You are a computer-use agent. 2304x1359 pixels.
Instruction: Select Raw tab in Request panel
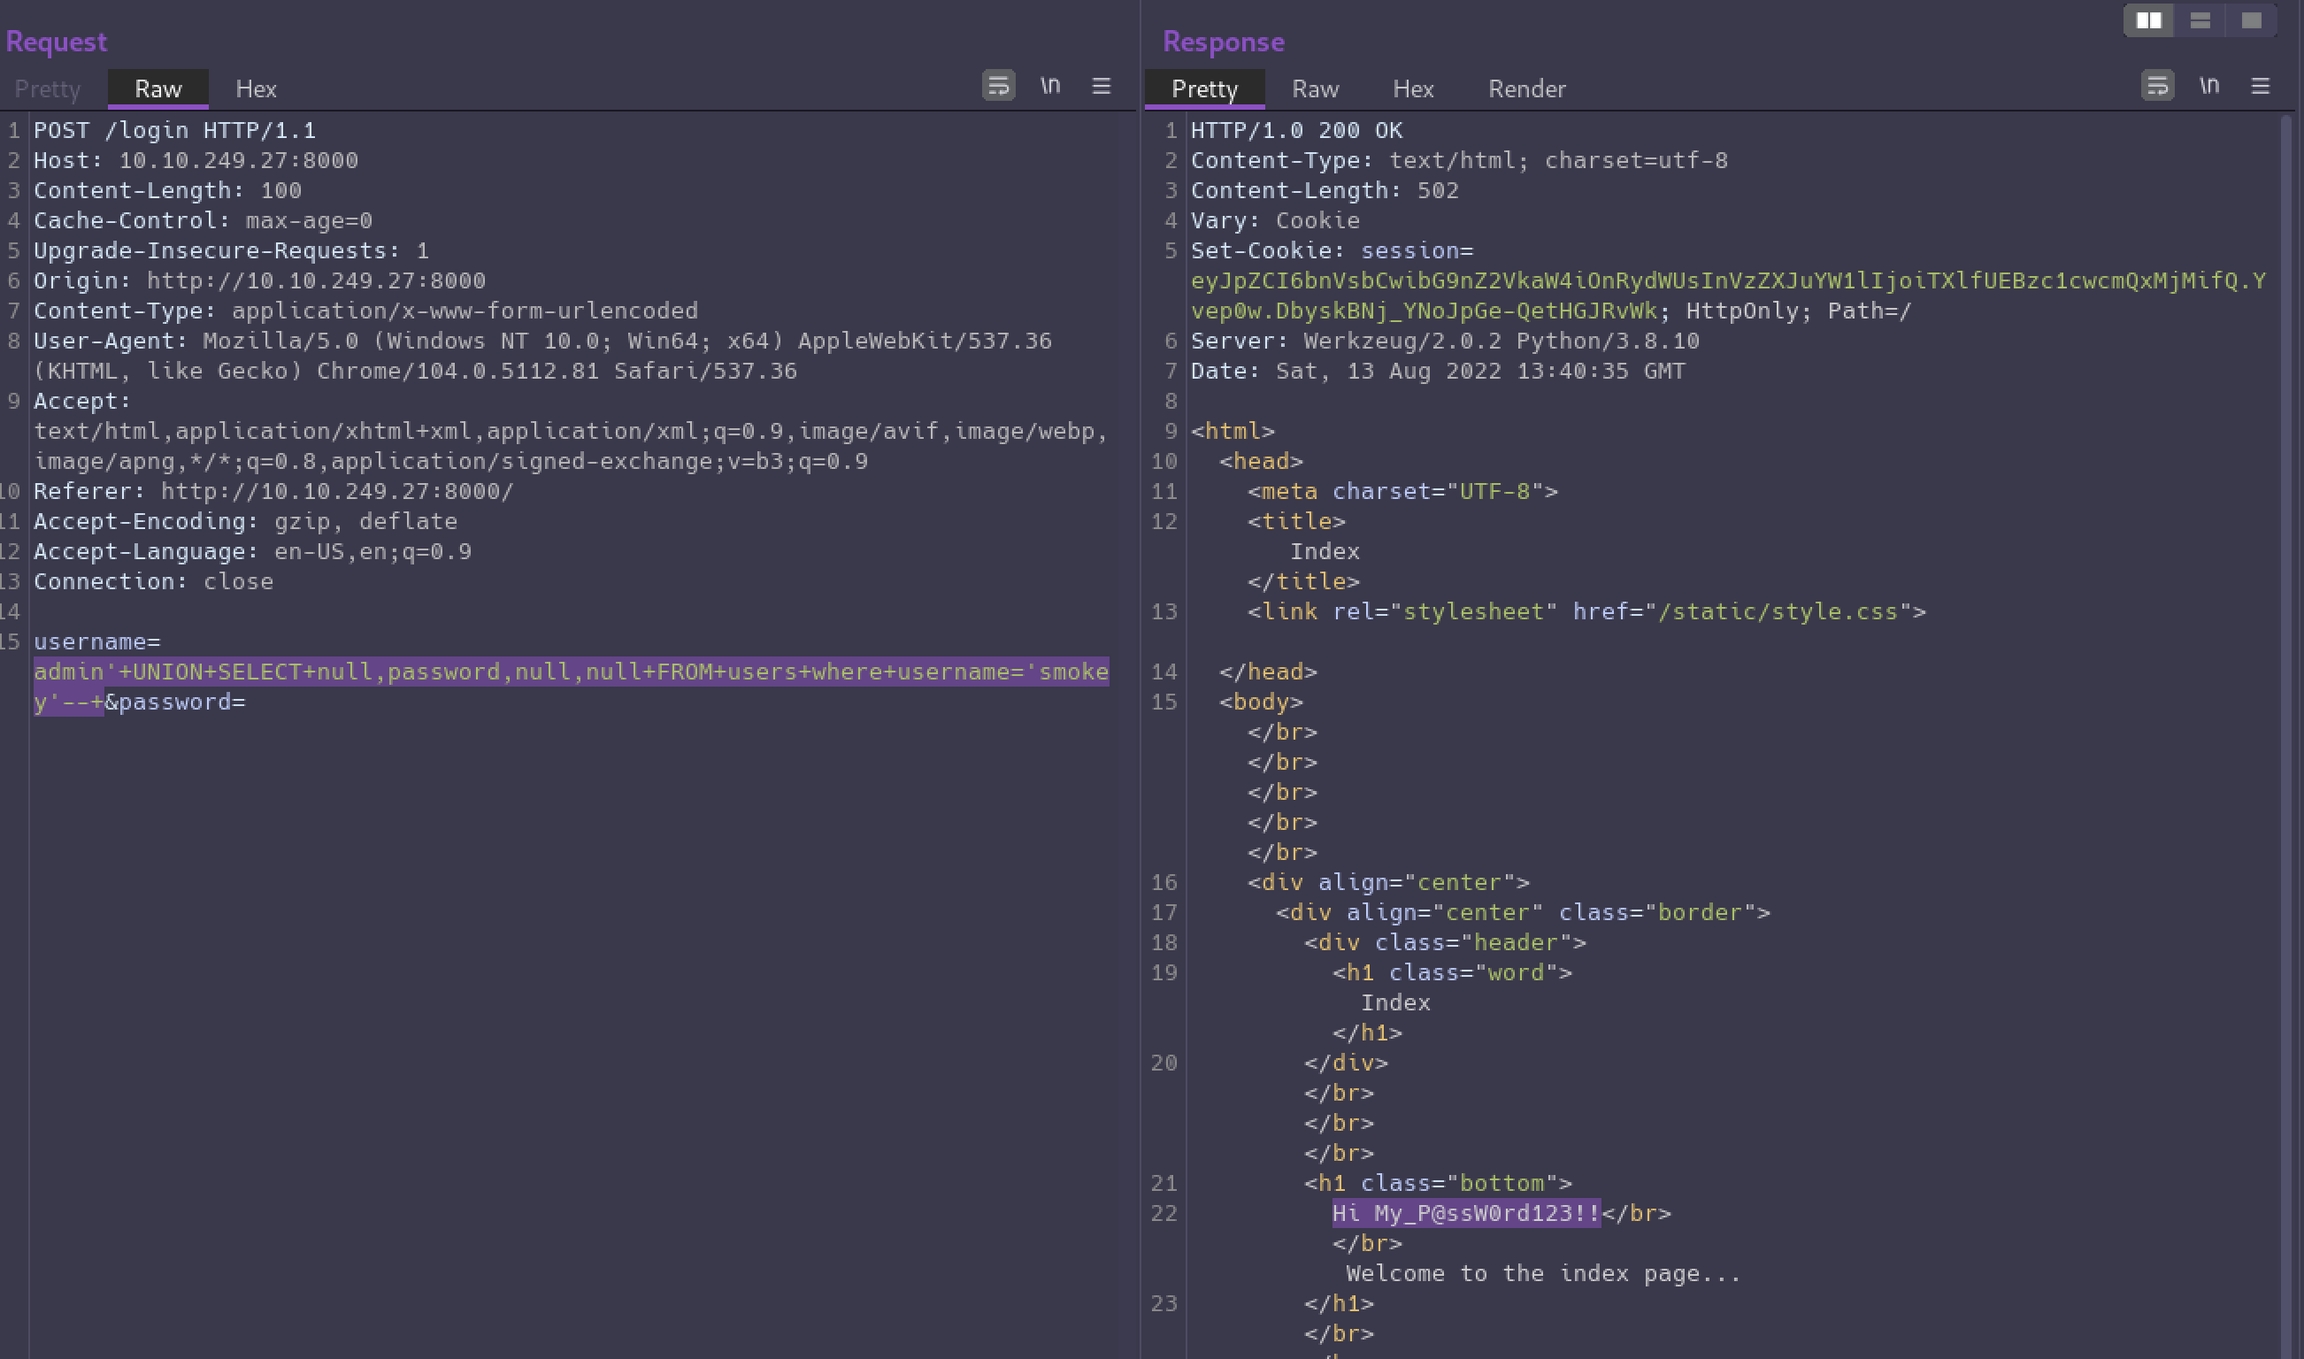(x=158, y=89)
